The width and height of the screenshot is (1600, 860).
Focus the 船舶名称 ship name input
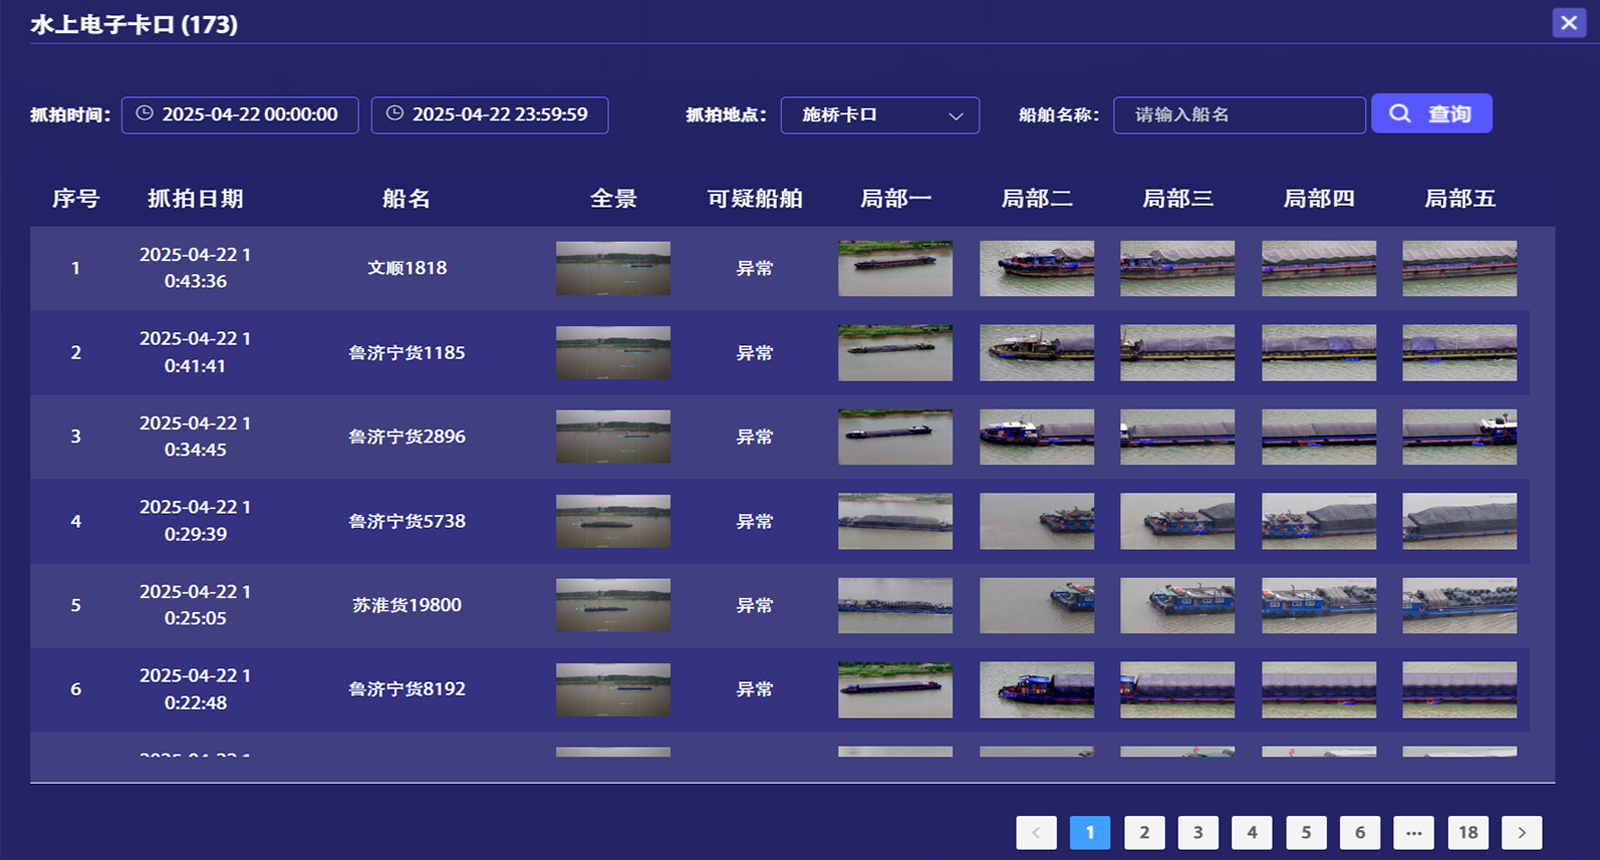[x=1238, y=115]
